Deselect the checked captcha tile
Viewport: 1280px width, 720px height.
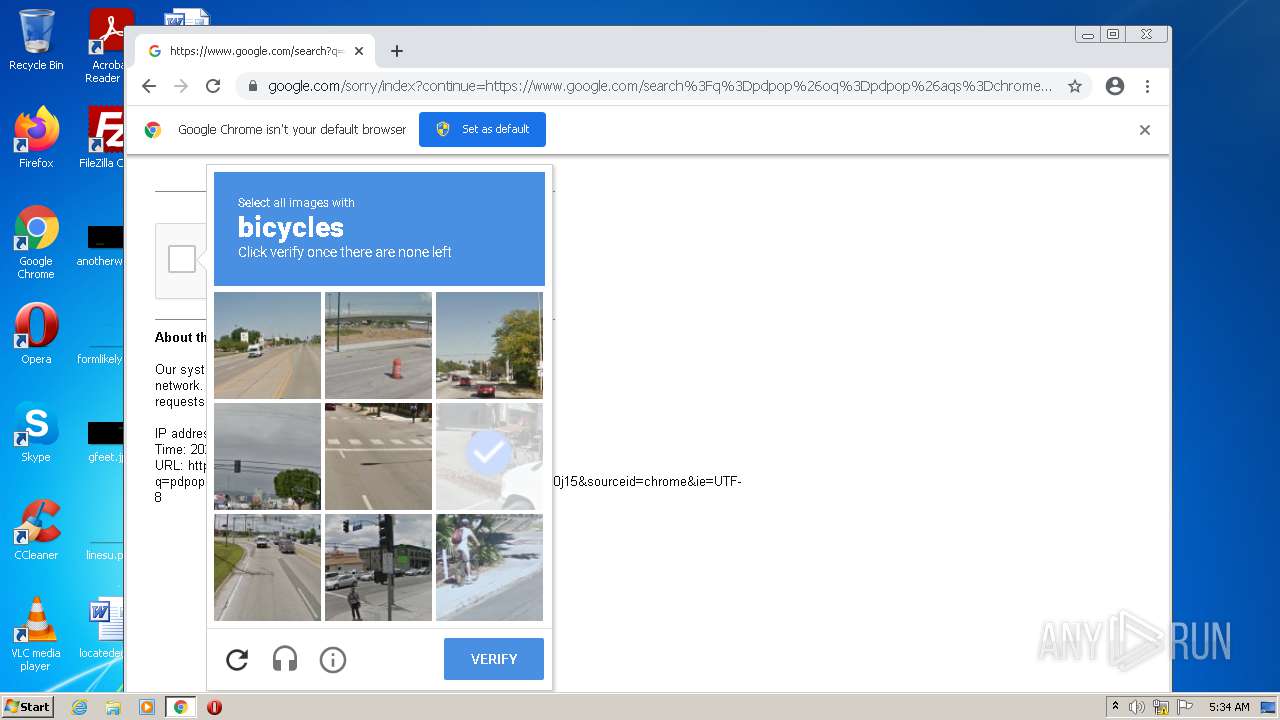click(489, 456)
